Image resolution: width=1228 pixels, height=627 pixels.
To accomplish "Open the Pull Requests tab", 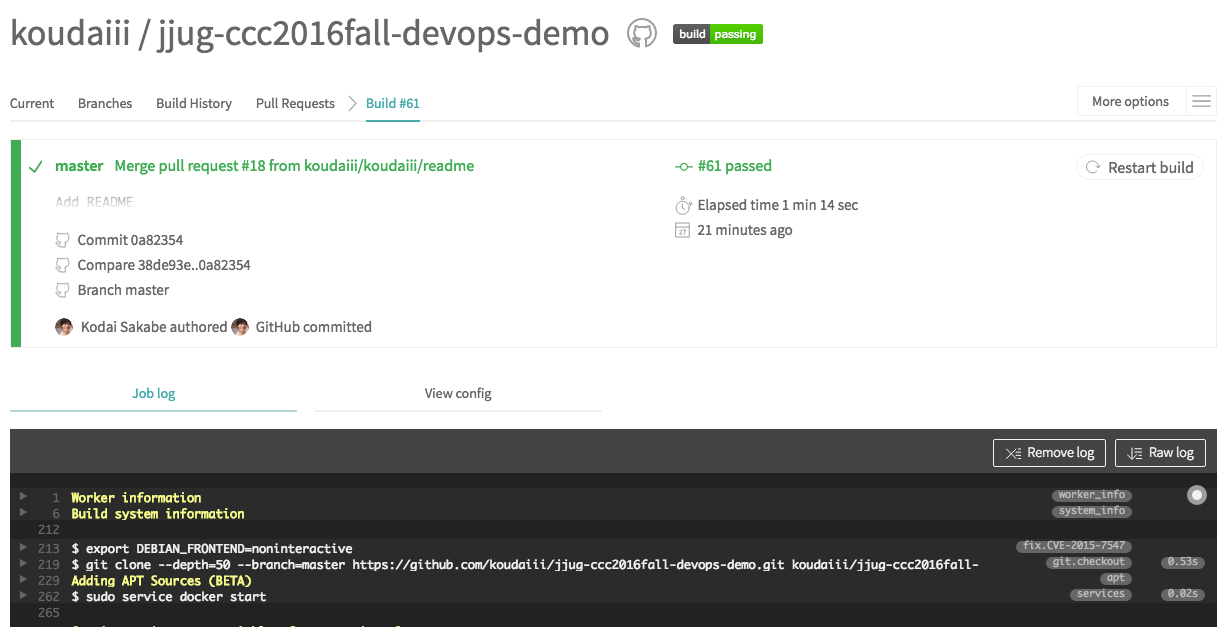I will pos(295,103).
